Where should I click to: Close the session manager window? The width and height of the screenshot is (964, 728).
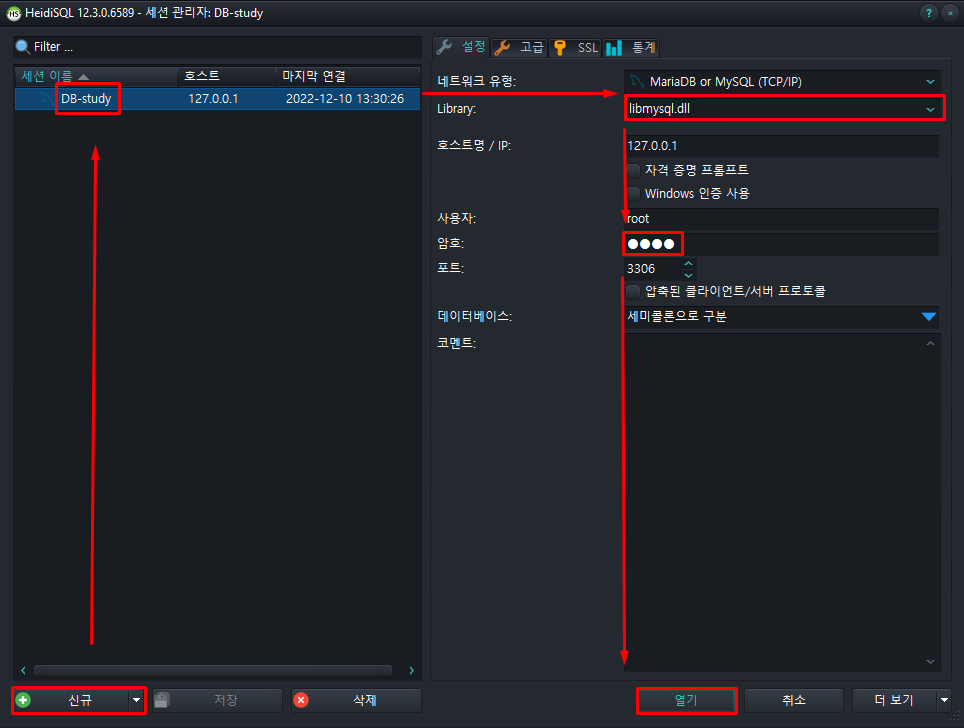(x=950, y=13)
